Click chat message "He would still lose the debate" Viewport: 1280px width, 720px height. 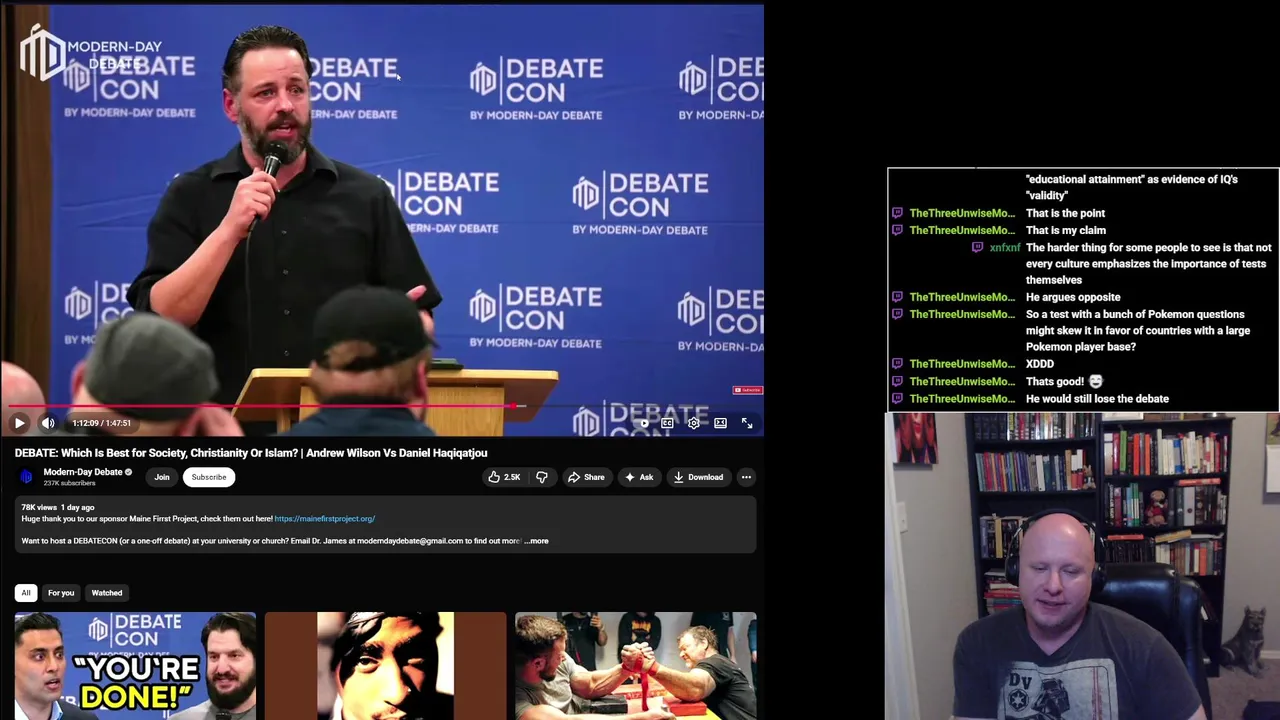point(1097,399)
